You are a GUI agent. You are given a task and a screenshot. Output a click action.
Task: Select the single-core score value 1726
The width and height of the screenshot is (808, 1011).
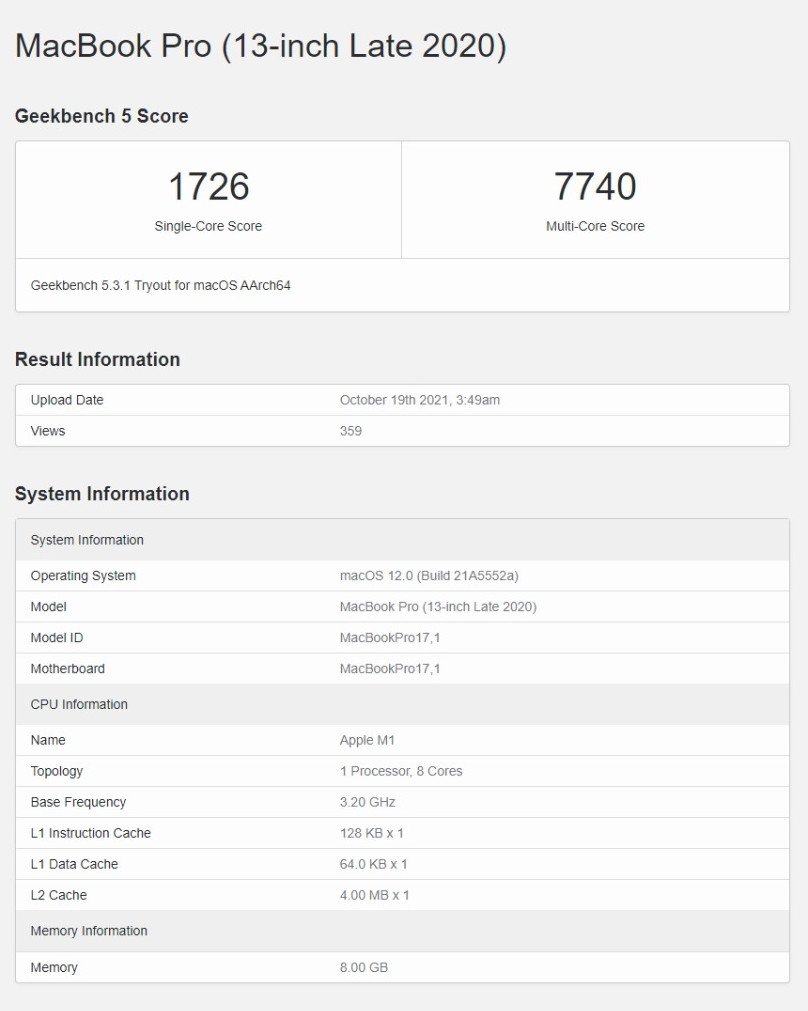(x=208, y=186)
